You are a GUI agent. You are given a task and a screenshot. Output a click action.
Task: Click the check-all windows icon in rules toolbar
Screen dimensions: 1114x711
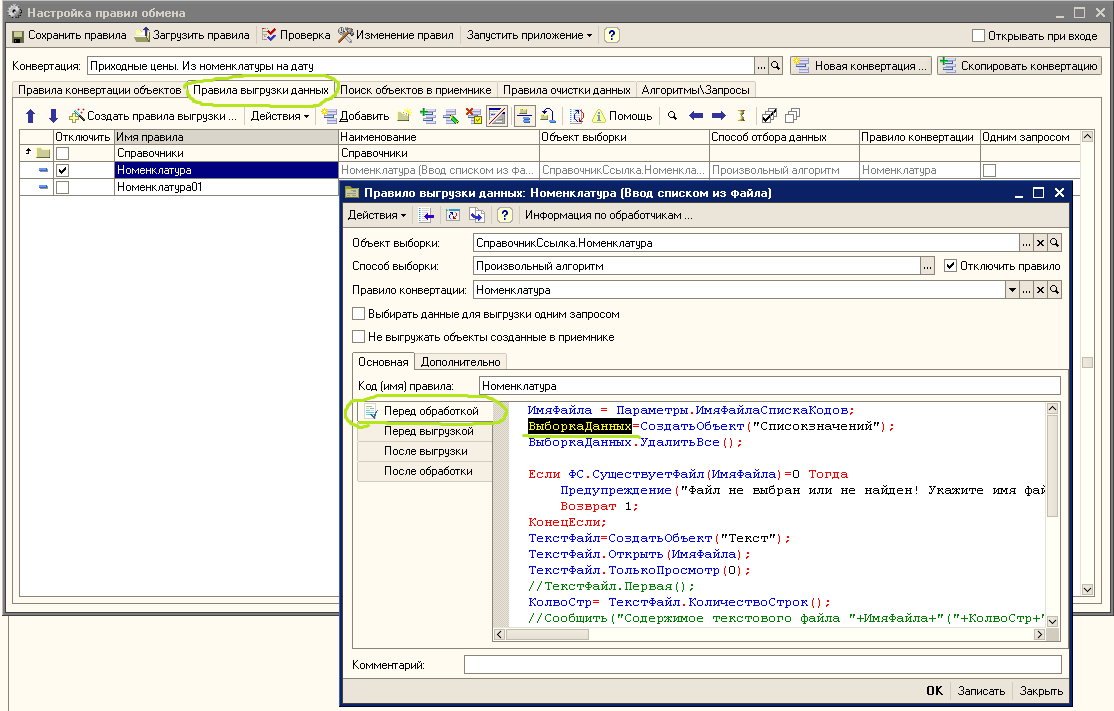pyautogui.click(x=769, y=116)
